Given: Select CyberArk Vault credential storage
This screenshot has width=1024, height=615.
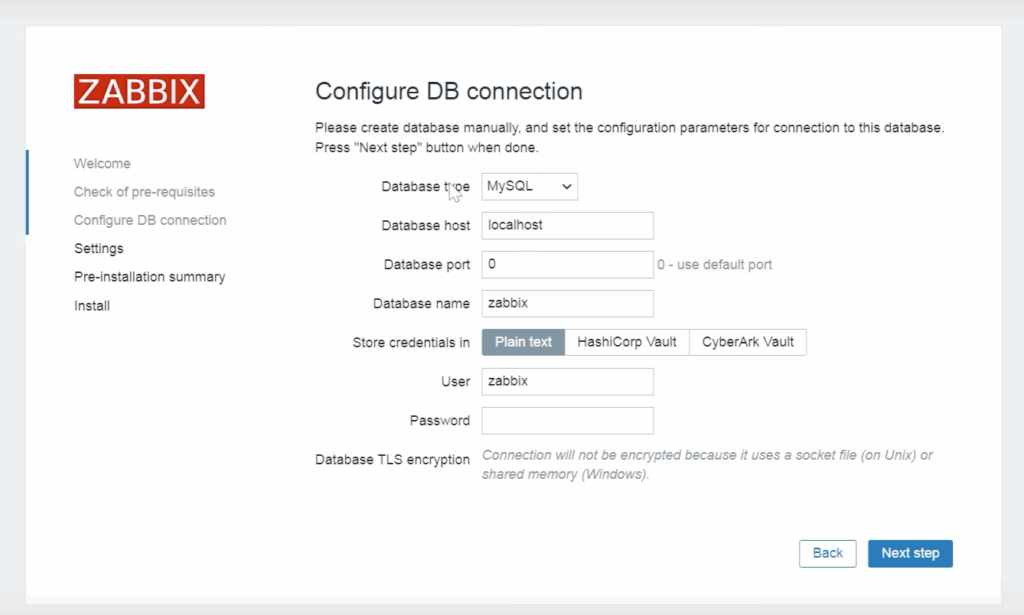Looking at the screenshot, I should (x=748, y=342).
